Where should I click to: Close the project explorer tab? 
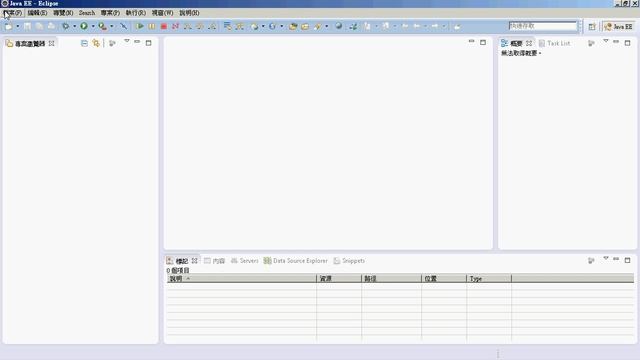point(51,43)
